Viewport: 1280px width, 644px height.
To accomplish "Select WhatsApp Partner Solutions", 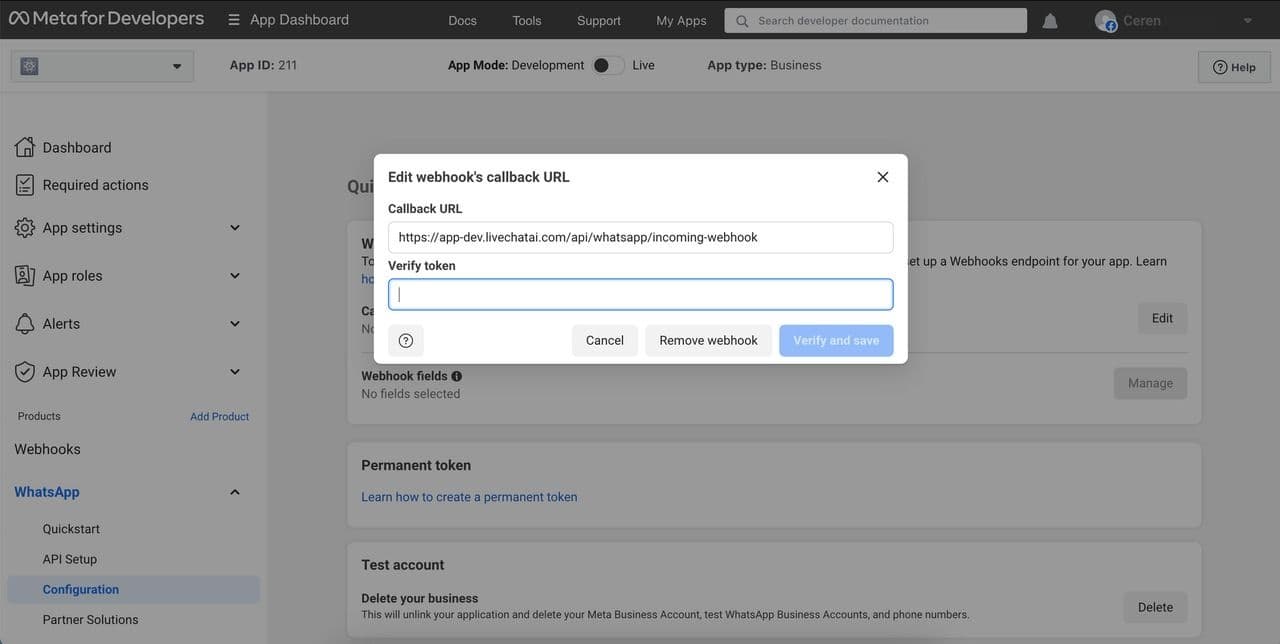I will [90, 620].
